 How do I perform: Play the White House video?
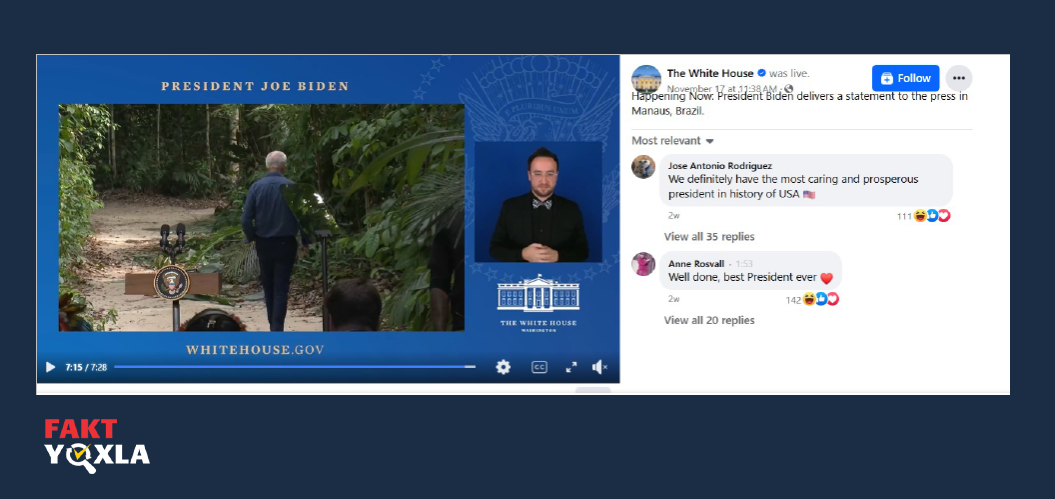point(50,367)
